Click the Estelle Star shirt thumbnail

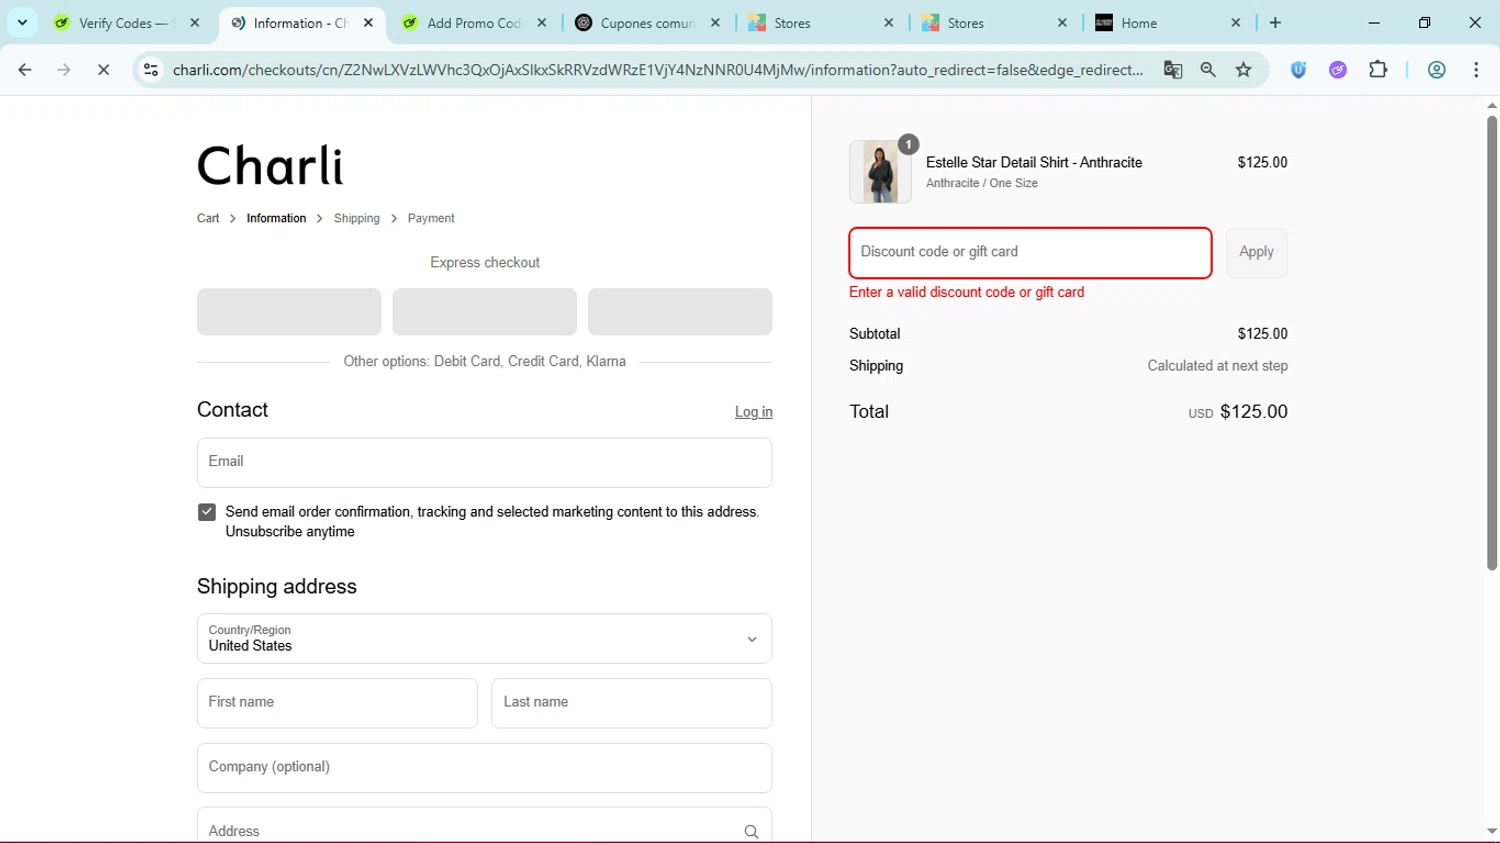[x=880, y=172]
